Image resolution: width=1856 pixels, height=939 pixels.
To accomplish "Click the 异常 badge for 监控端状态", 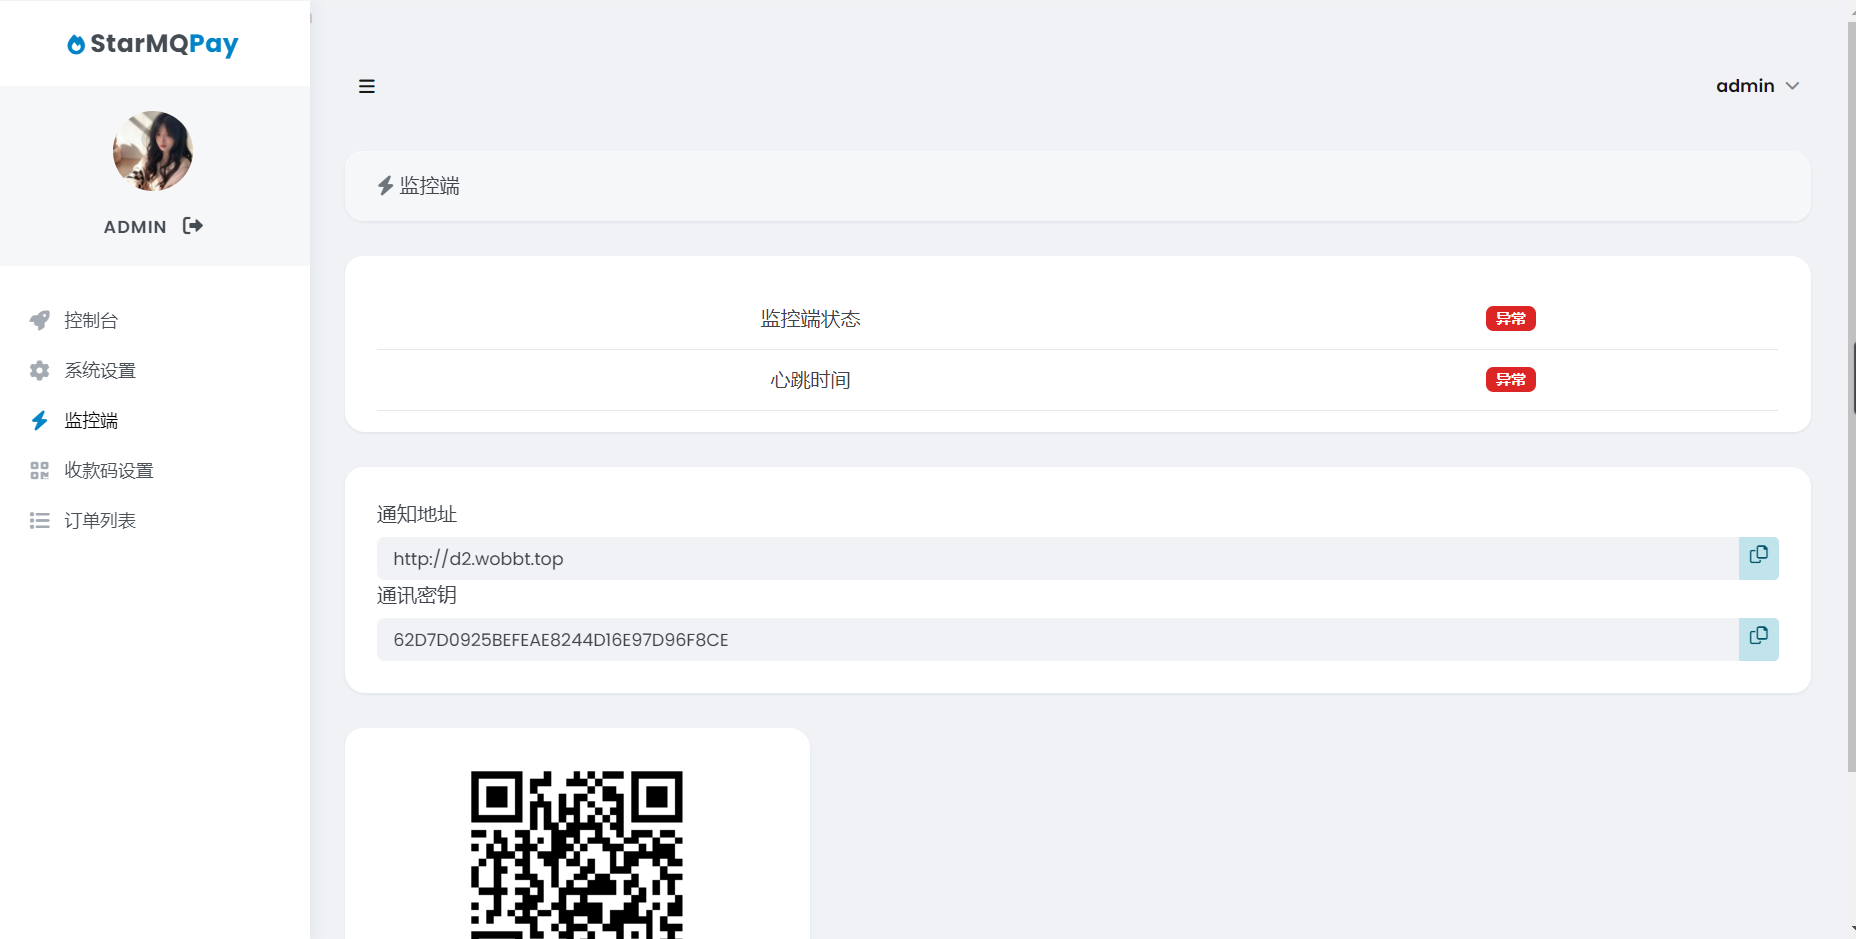I will tap(1510, 318).
